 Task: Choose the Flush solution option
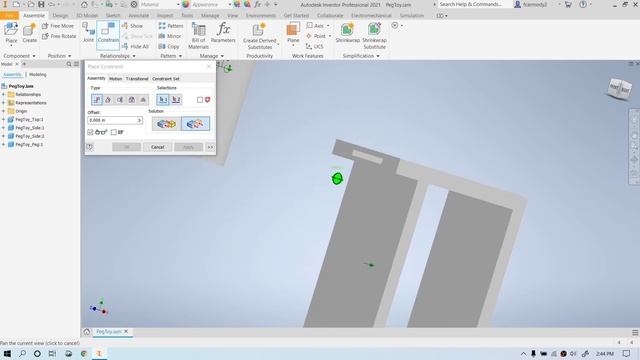click(195, 124)
